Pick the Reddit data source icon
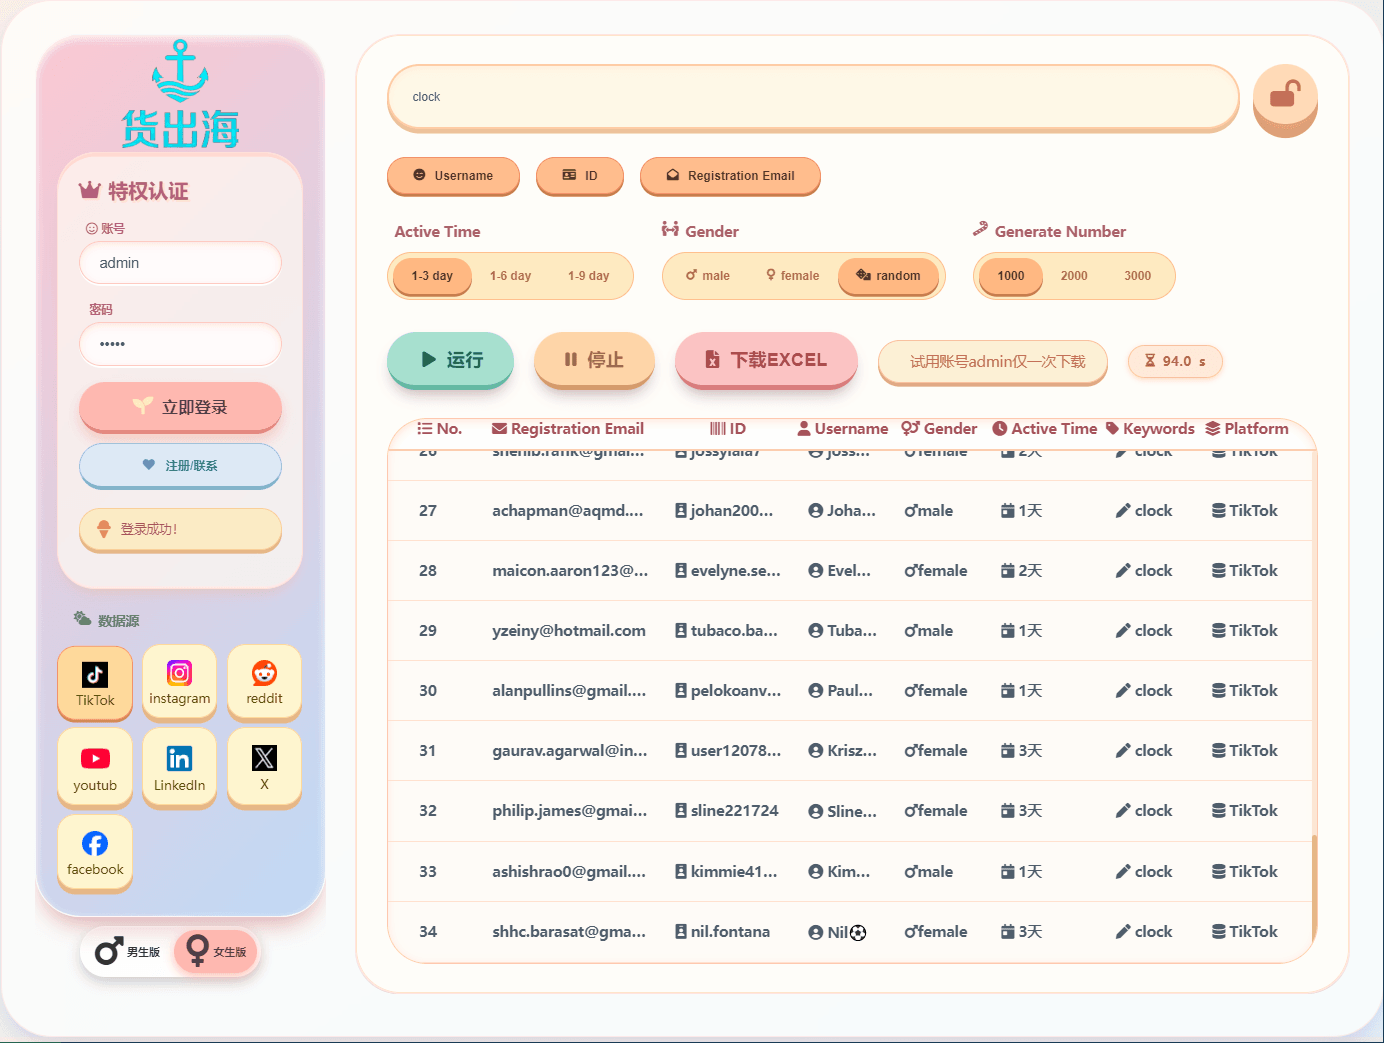 [x=264, y=681]
